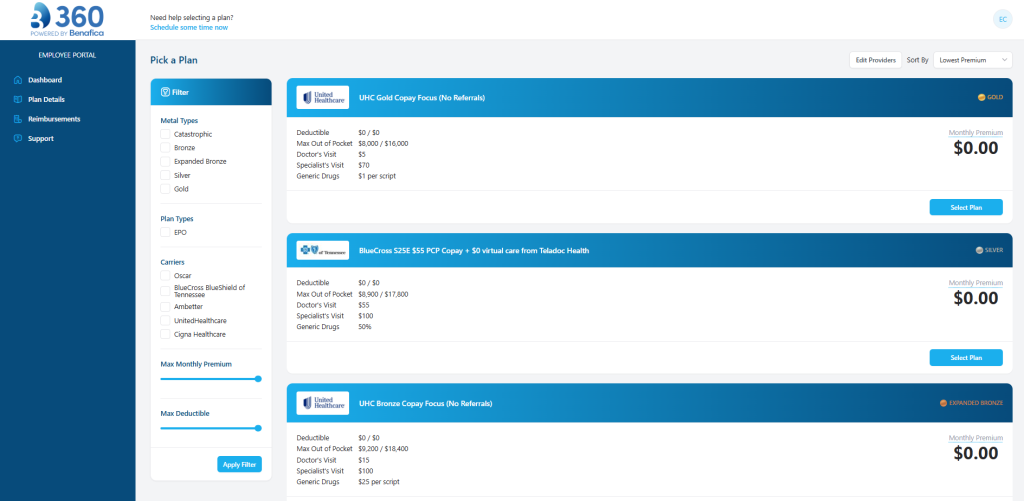Screen dimensions: 1024x501
Task: Select the BlueCross S25E plan
Action: tap(966, 357)
